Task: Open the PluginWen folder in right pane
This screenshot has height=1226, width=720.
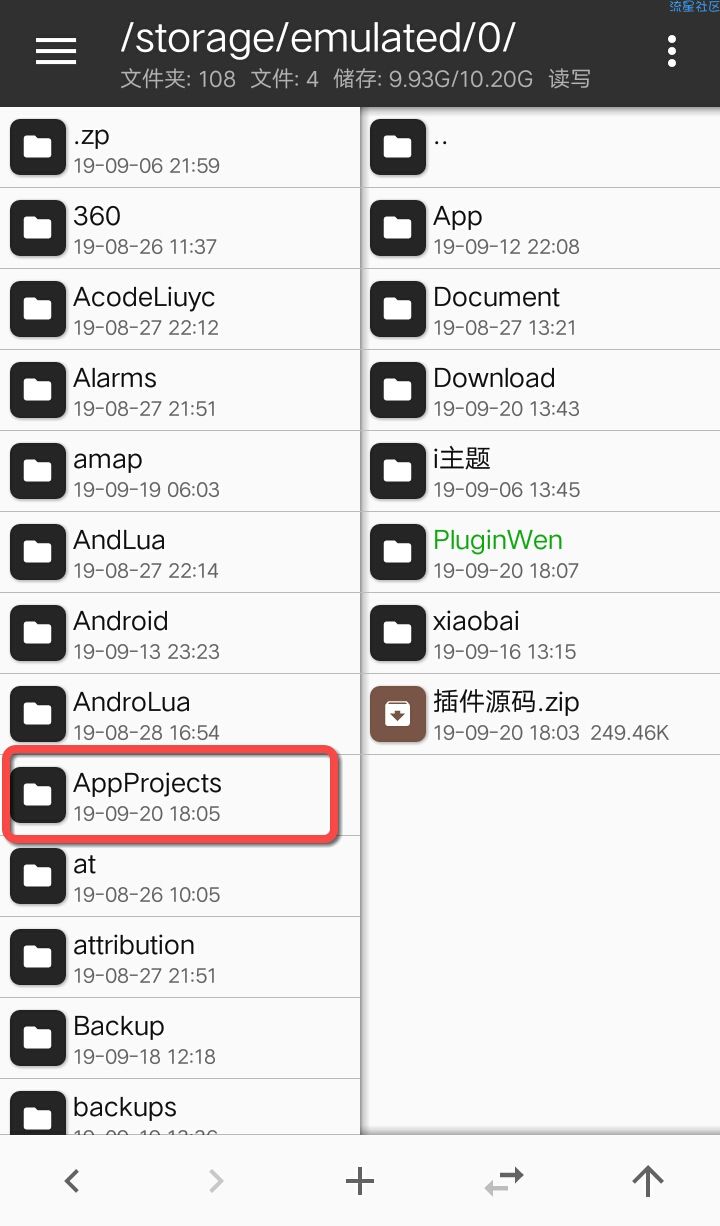Action: (541, 552)
